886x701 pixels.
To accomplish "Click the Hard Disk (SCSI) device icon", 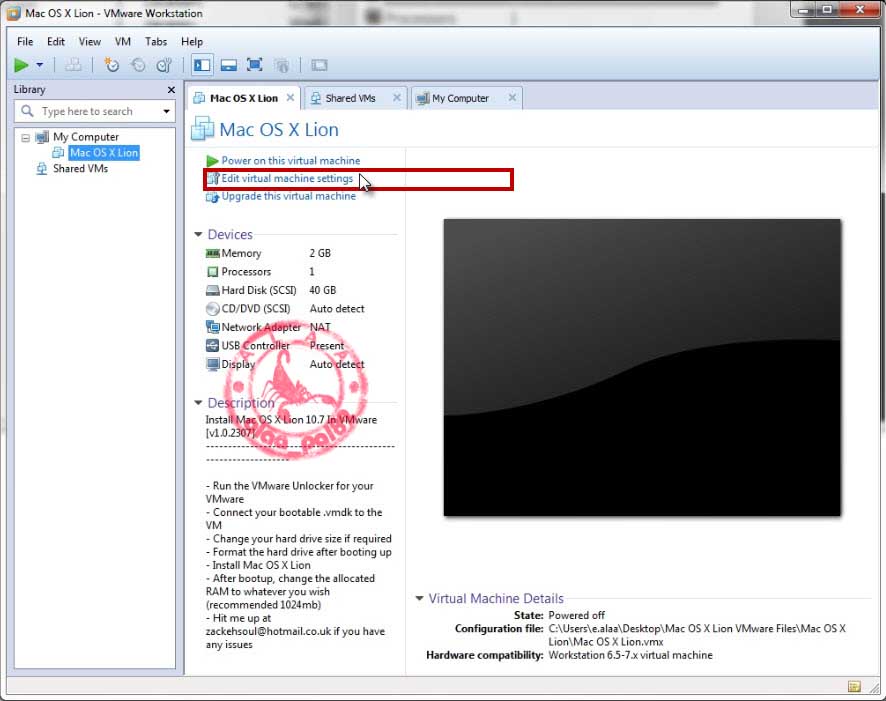I will pos(212,290).
